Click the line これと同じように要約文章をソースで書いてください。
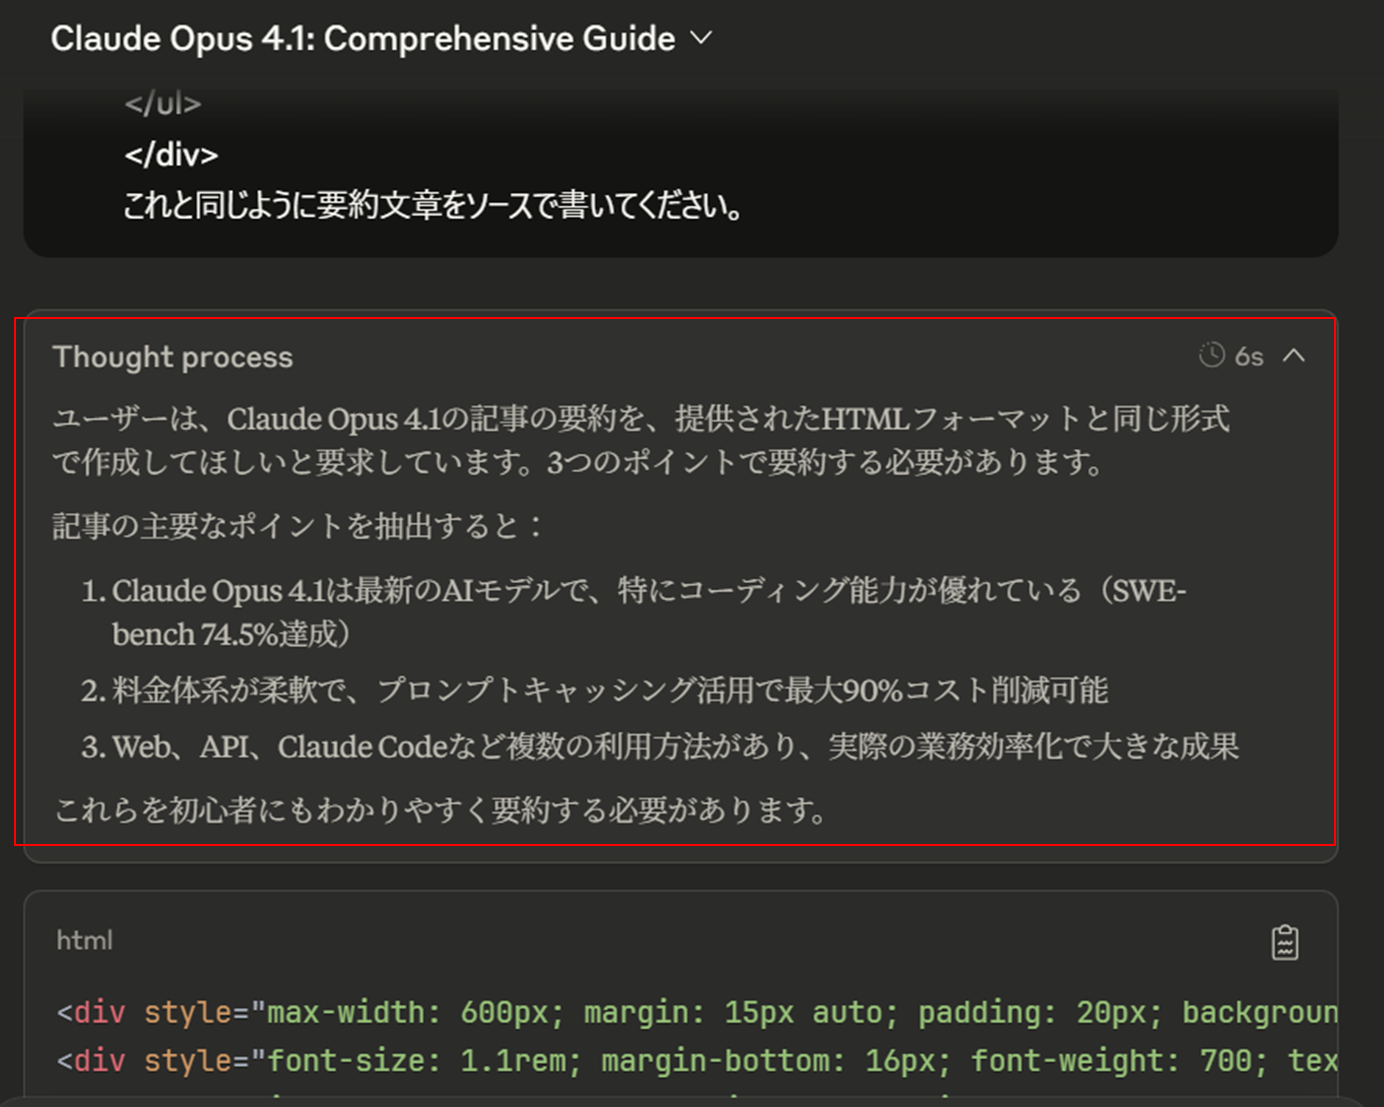The image size is (1384, 1107). coord(433,205)
